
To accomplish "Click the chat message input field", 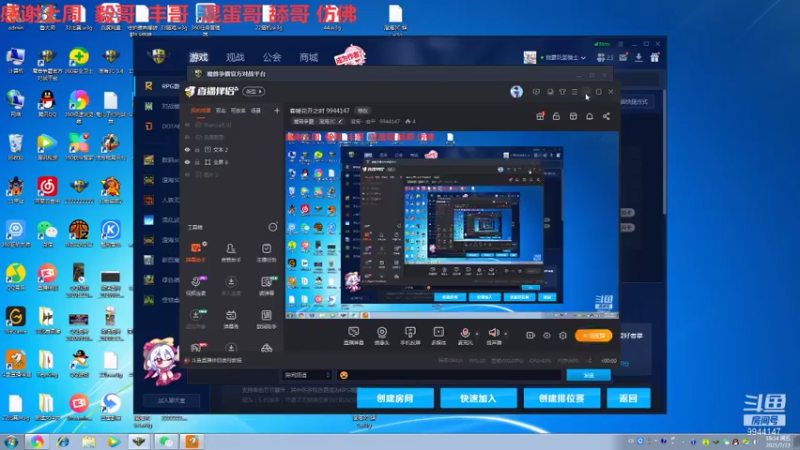I will tap(449, 375).
